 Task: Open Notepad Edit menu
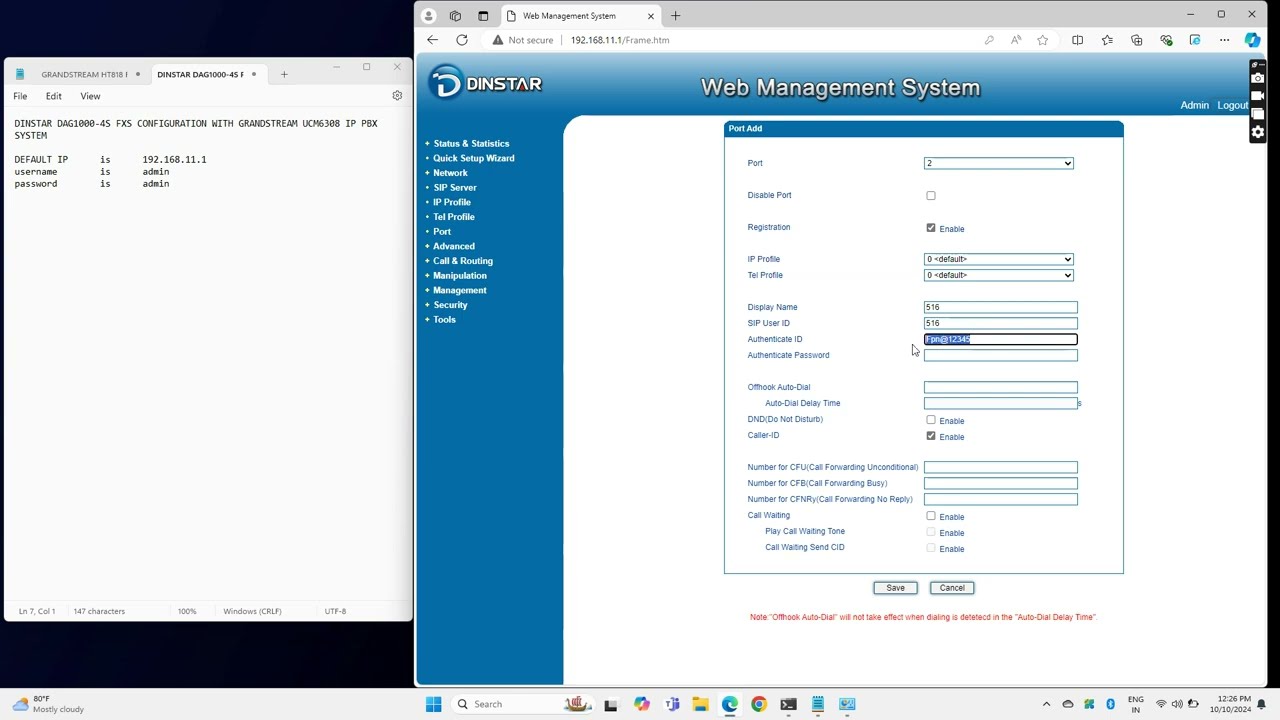click(54, 96)
